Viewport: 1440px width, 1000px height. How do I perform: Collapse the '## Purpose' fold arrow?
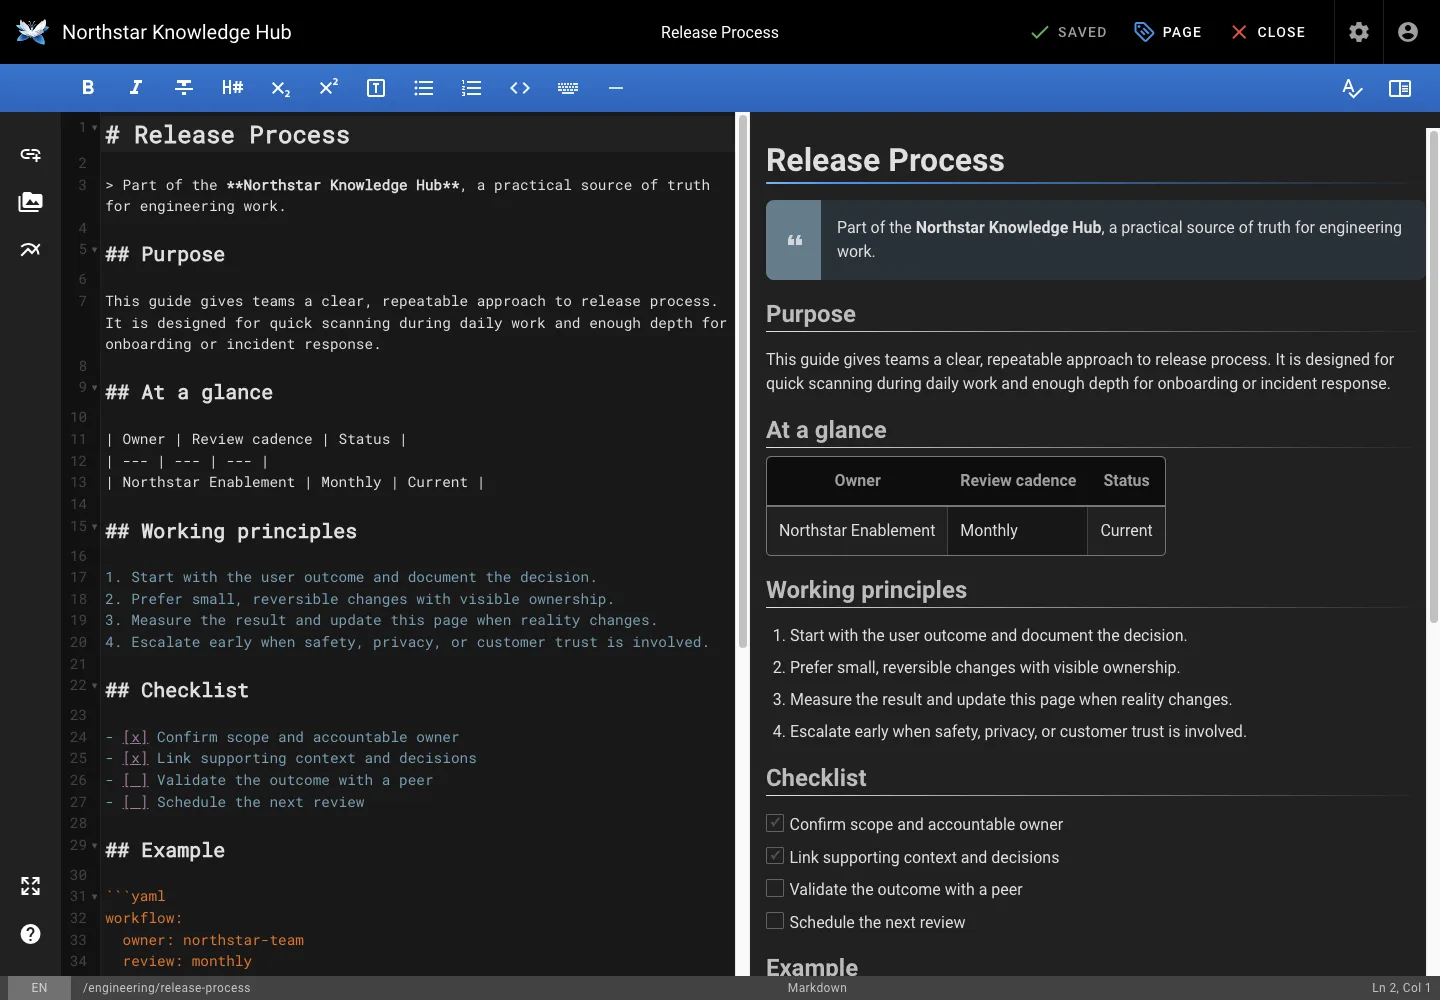95,250
